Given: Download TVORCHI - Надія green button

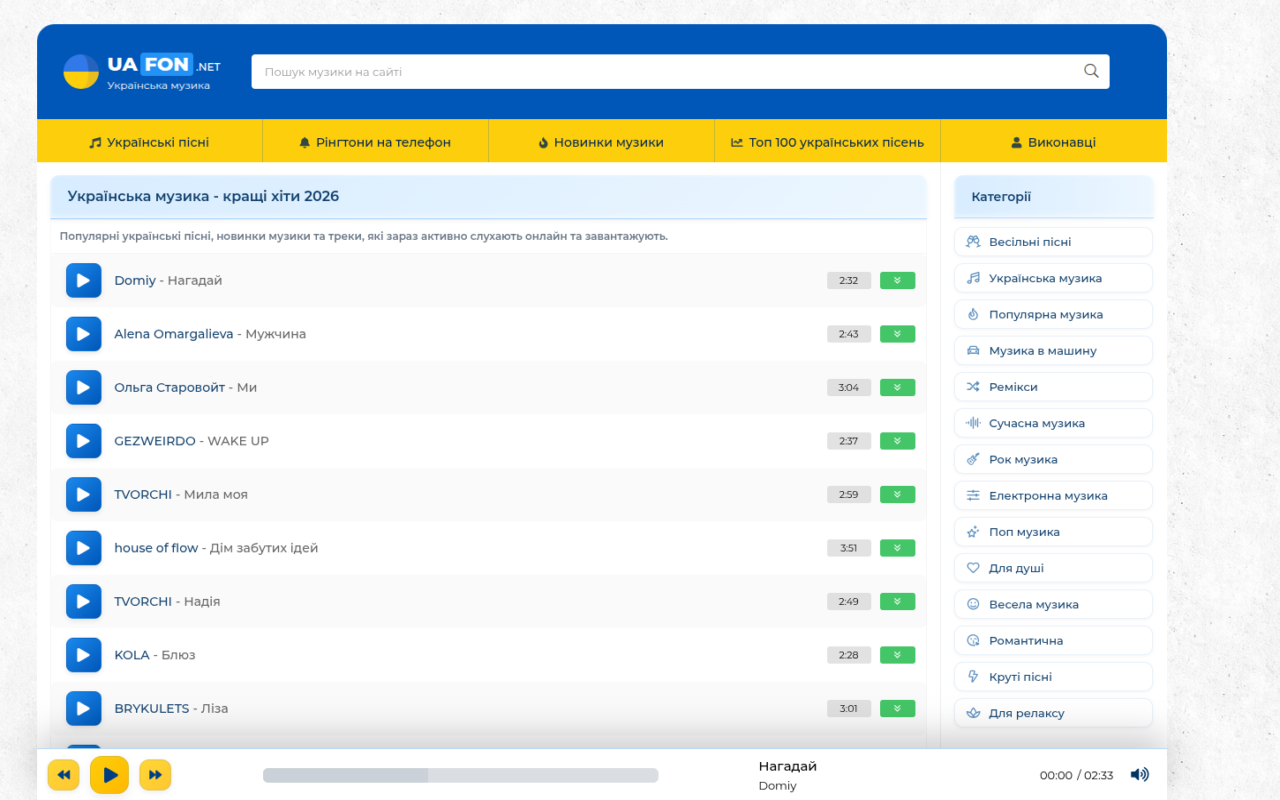Looking at the screenshot, I should coord(897,602).
